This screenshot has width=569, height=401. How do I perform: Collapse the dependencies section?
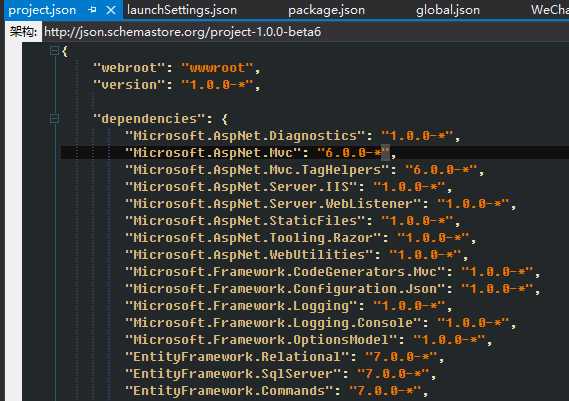coord(54,118)
